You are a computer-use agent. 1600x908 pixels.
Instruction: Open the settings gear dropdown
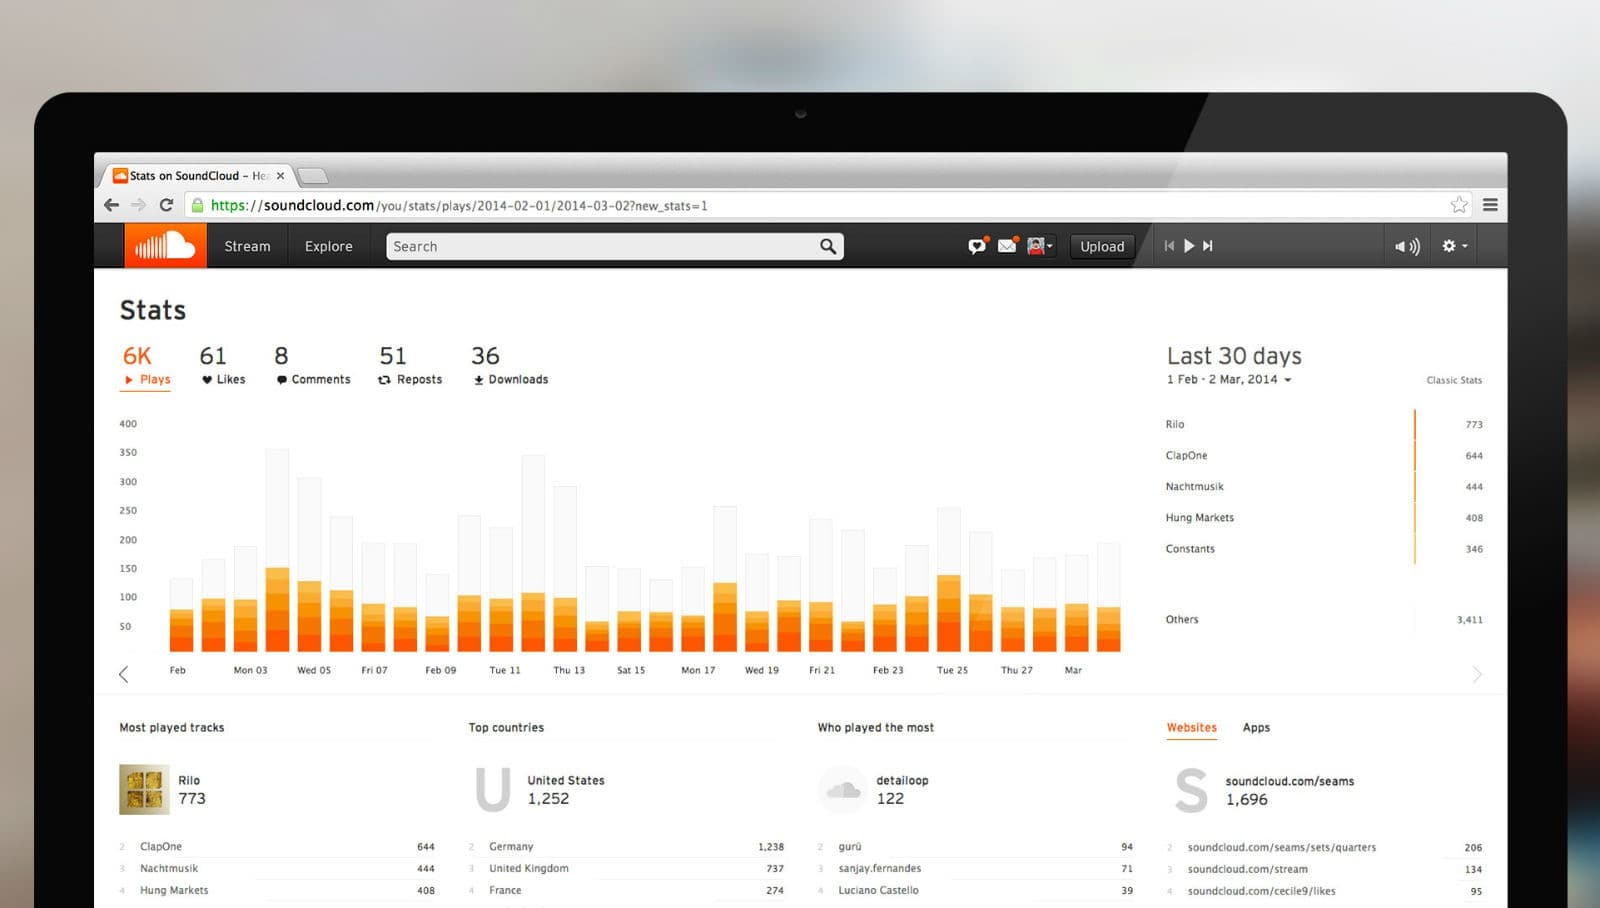[1454, 246]
